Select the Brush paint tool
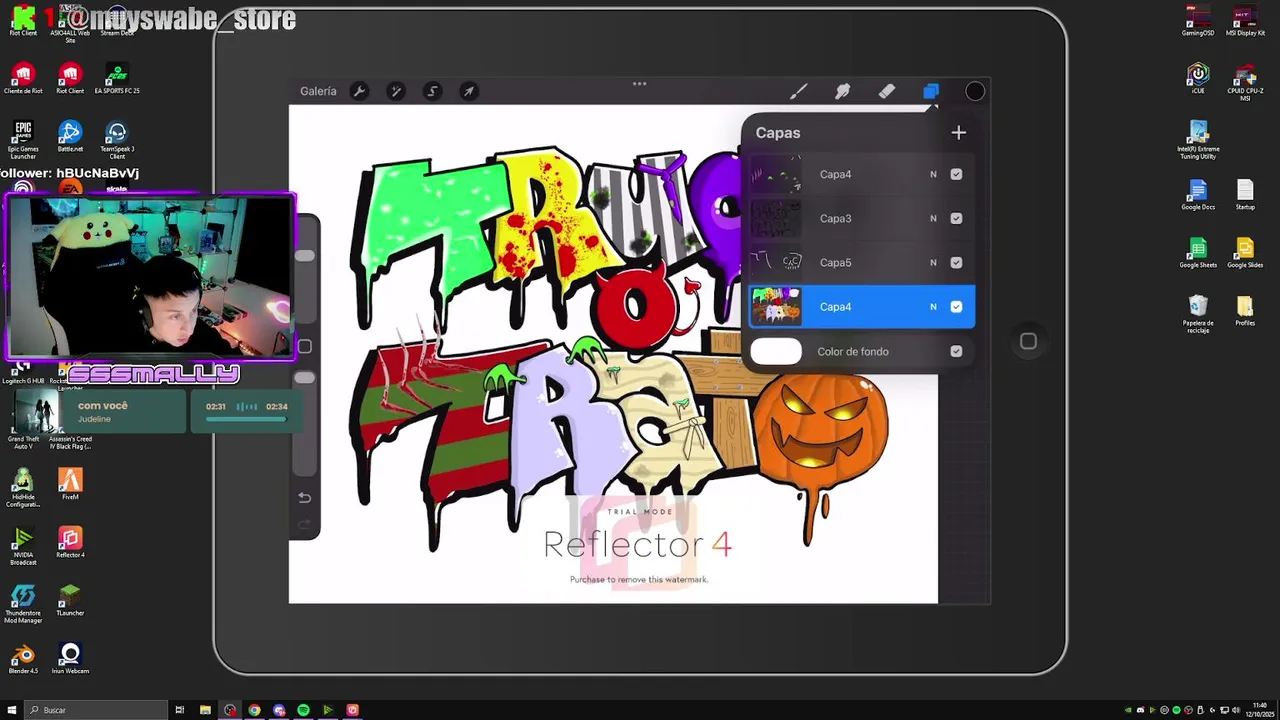Image resolution: width=1280 pixels, height=720 pixels. [798, 92]
